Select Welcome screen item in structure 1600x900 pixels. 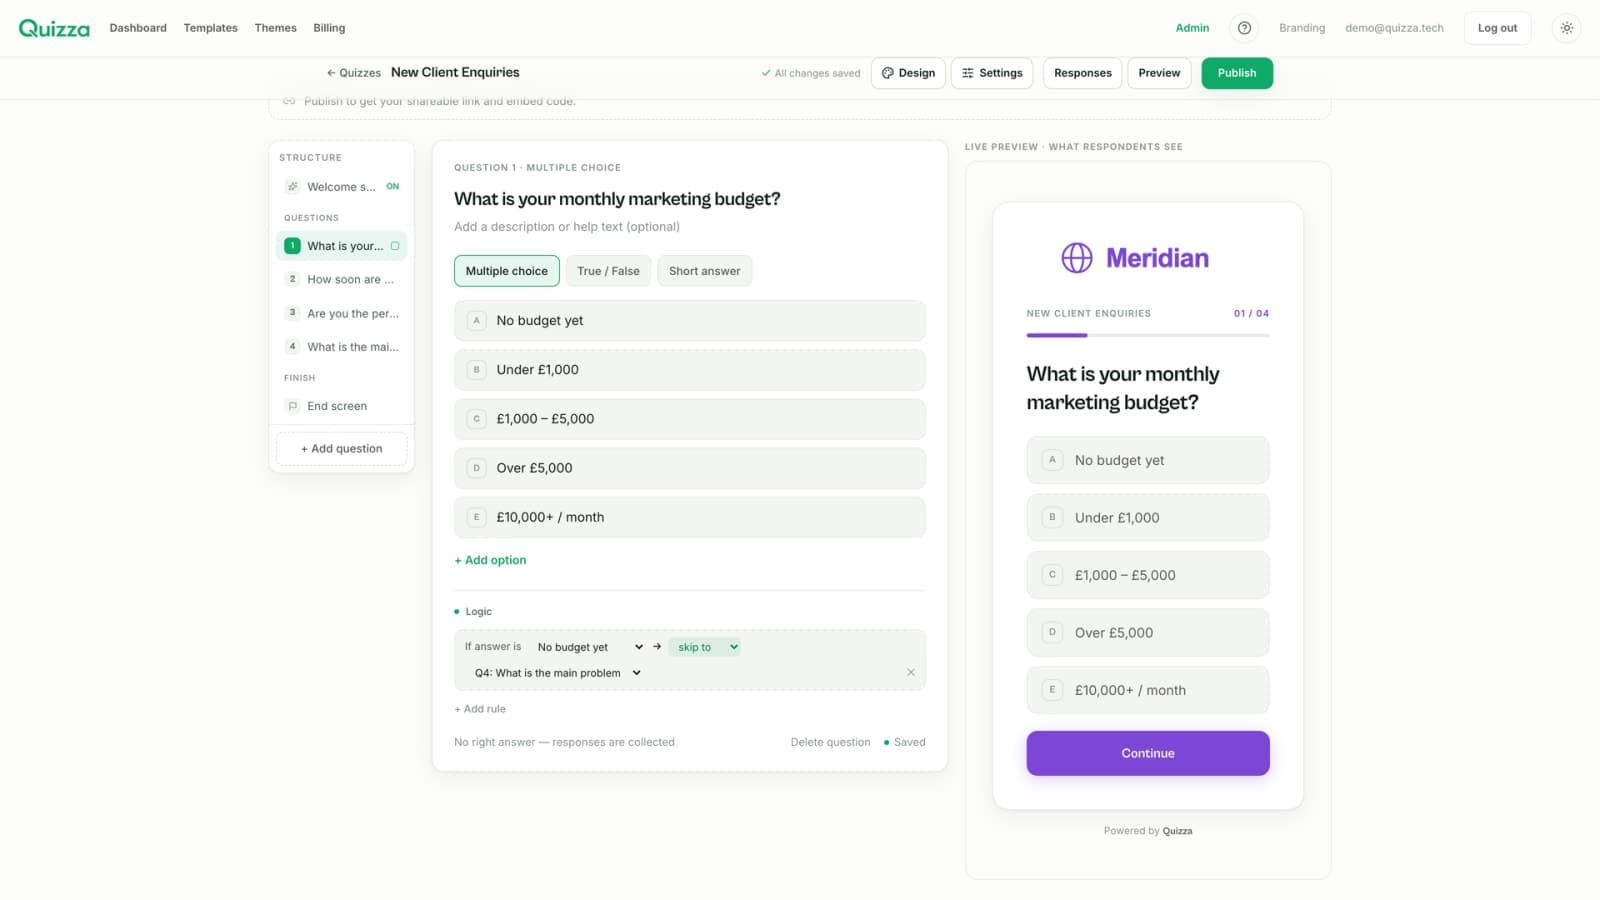pos(342,187)
